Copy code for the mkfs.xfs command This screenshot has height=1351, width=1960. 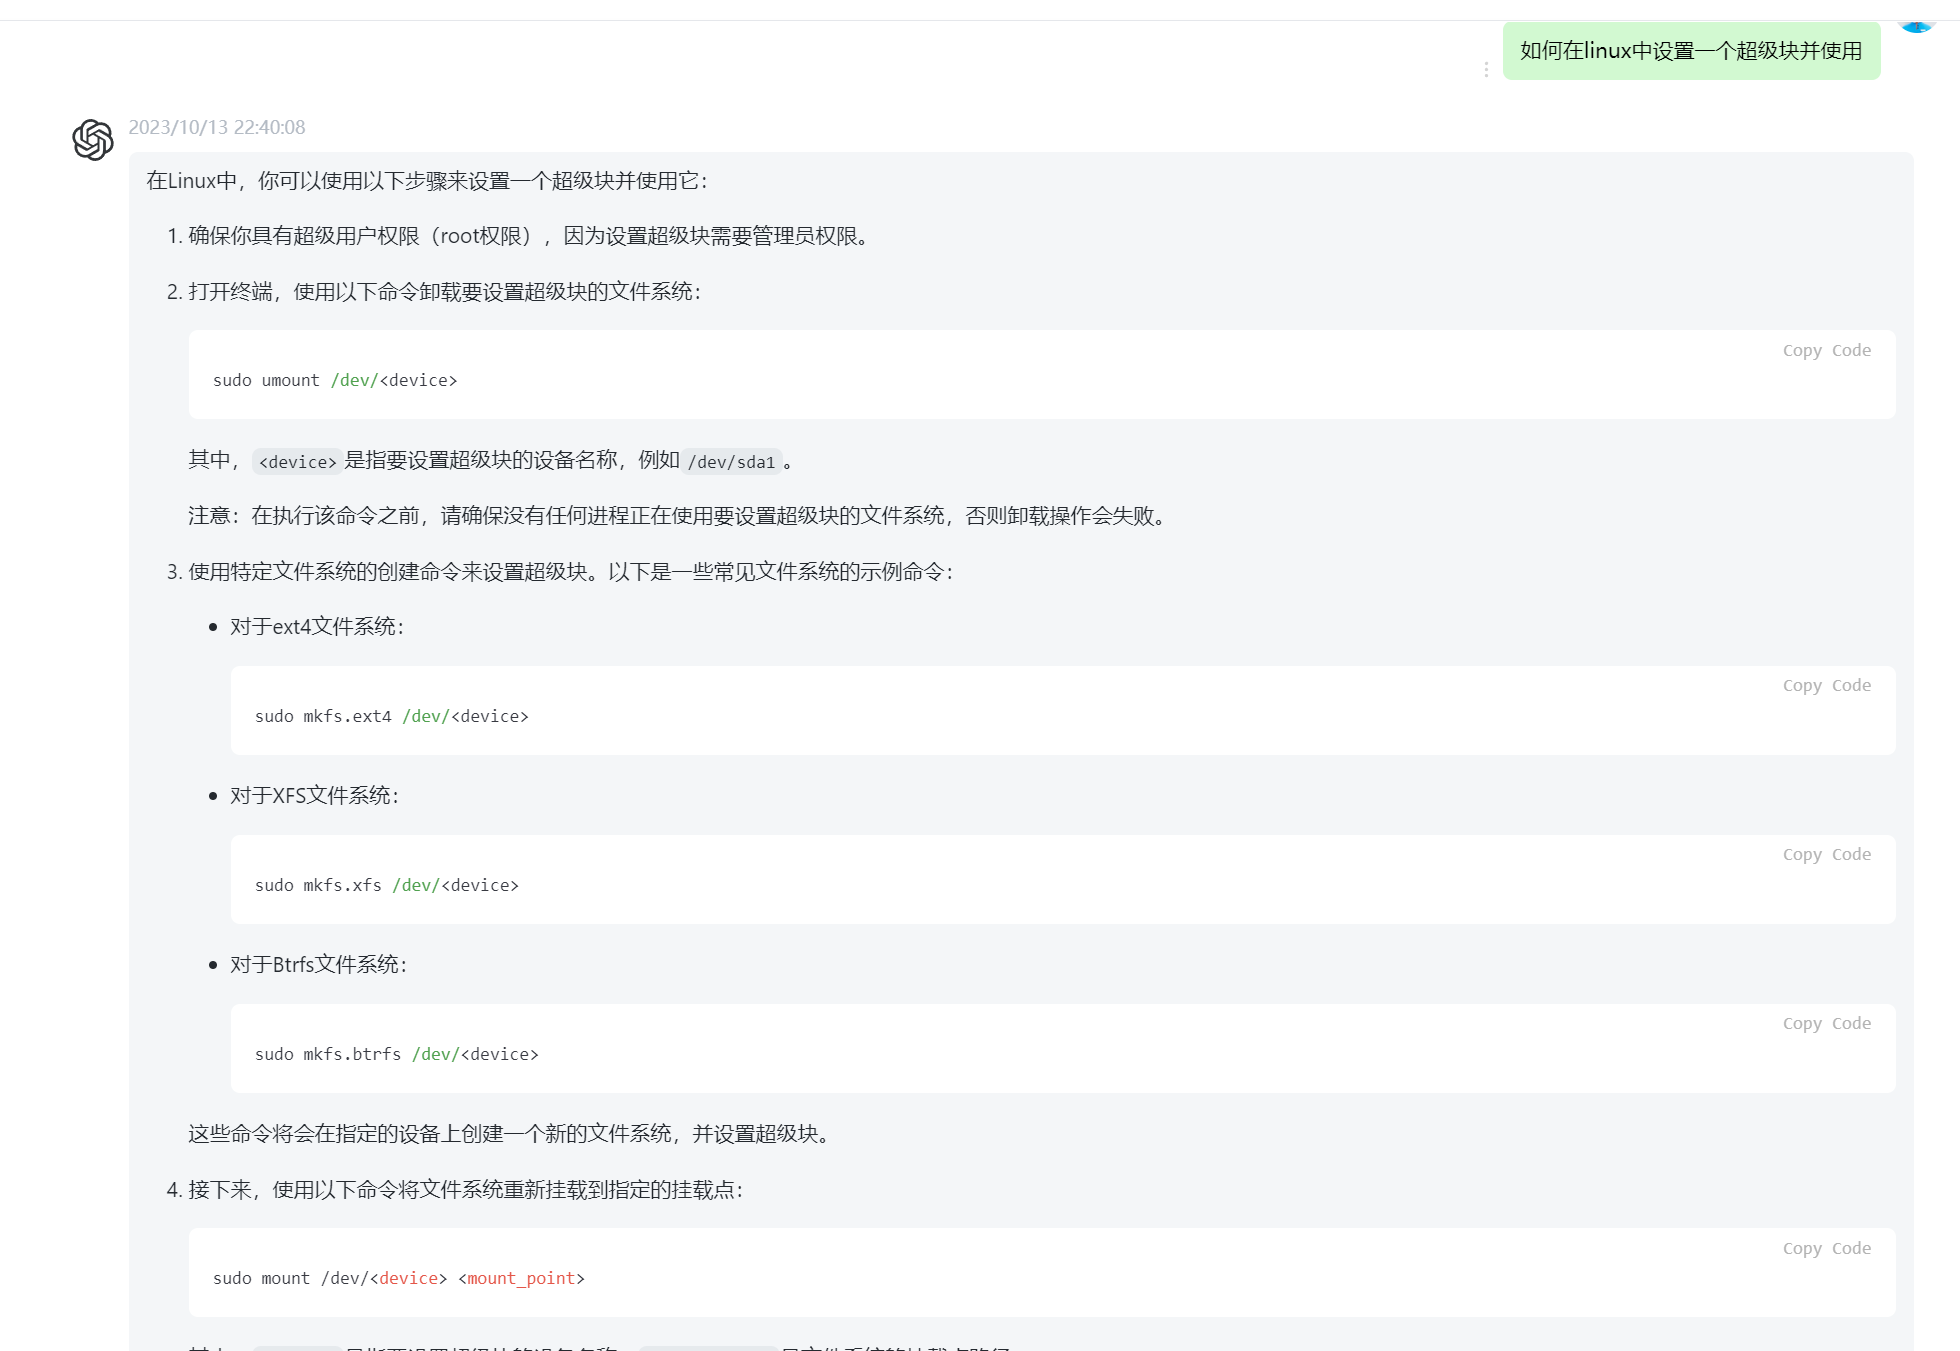pyautogui.click(x=1826, y=855)
